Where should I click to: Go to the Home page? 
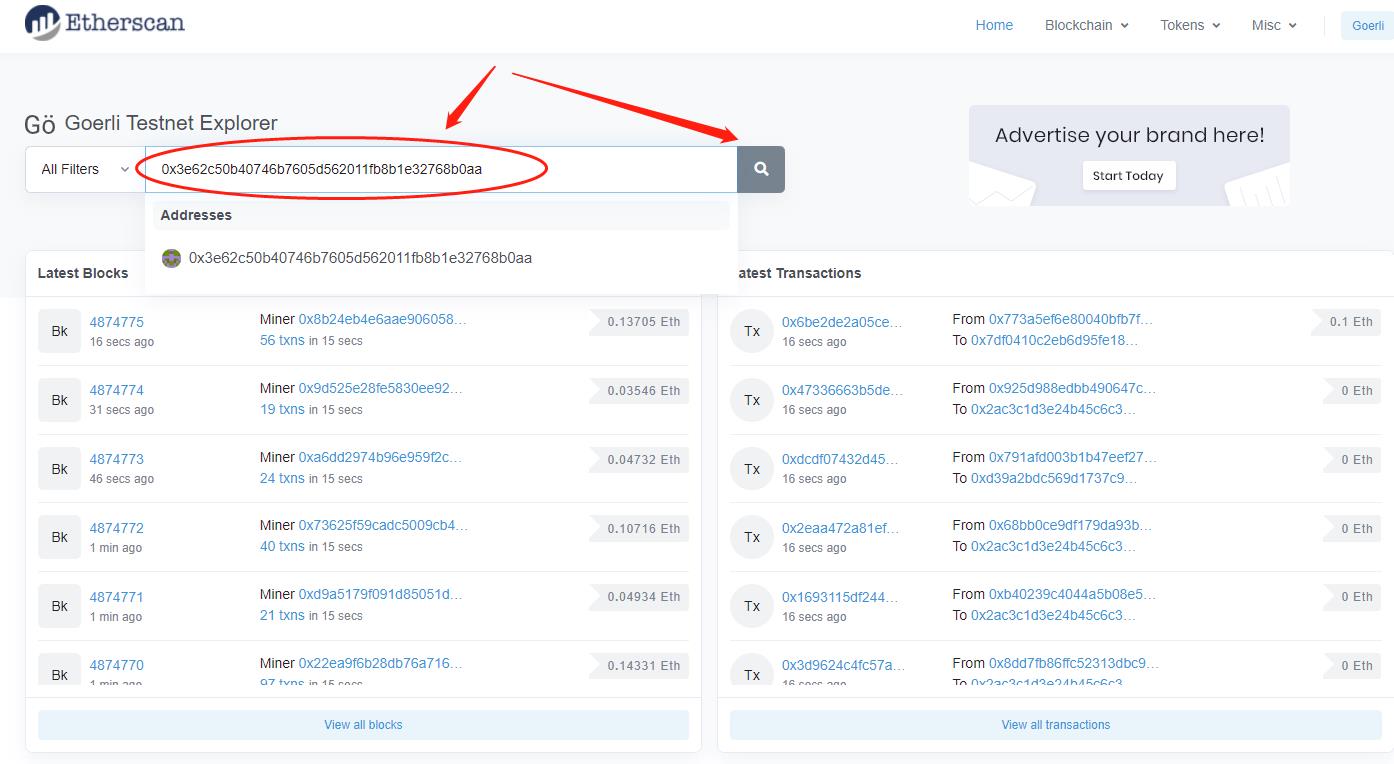click(x=994, y=25)
